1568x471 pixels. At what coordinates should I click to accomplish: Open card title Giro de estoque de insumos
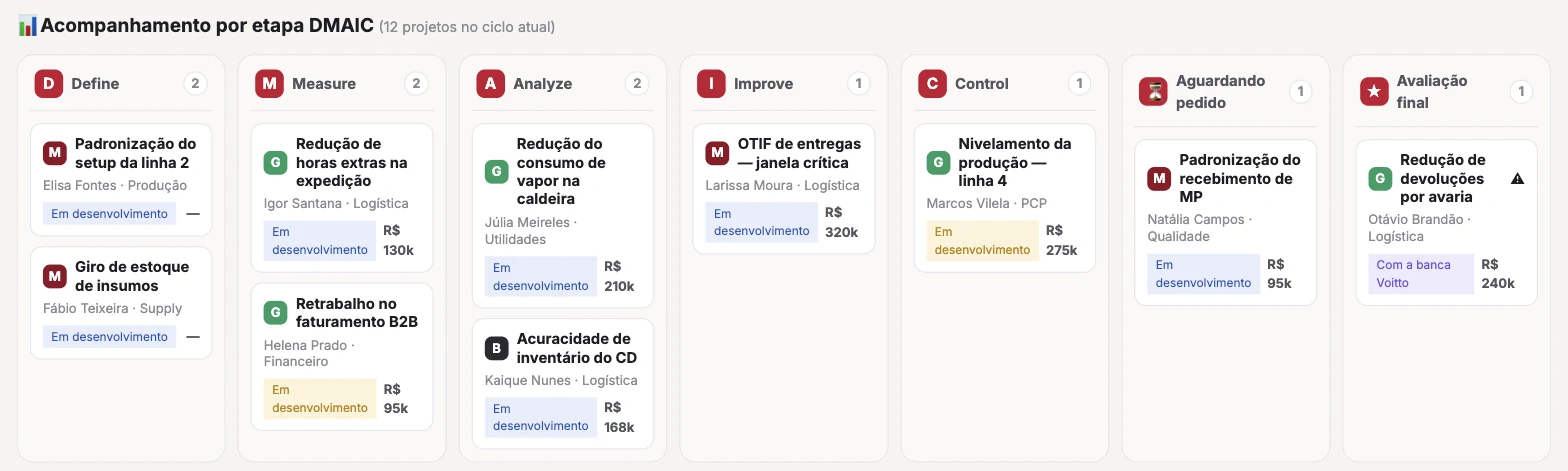pos(132,276)
